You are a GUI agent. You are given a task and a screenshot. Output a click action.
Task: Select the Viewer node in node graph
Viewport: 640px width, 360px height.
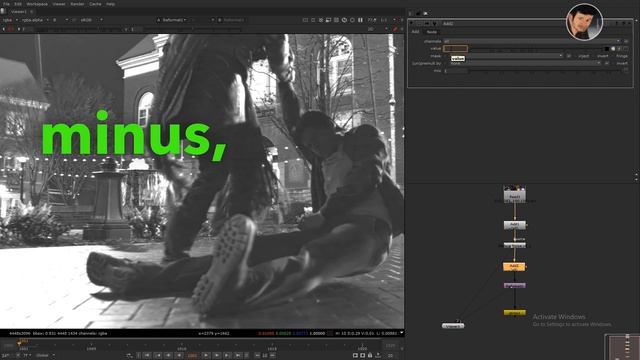[x=453, y=326]
